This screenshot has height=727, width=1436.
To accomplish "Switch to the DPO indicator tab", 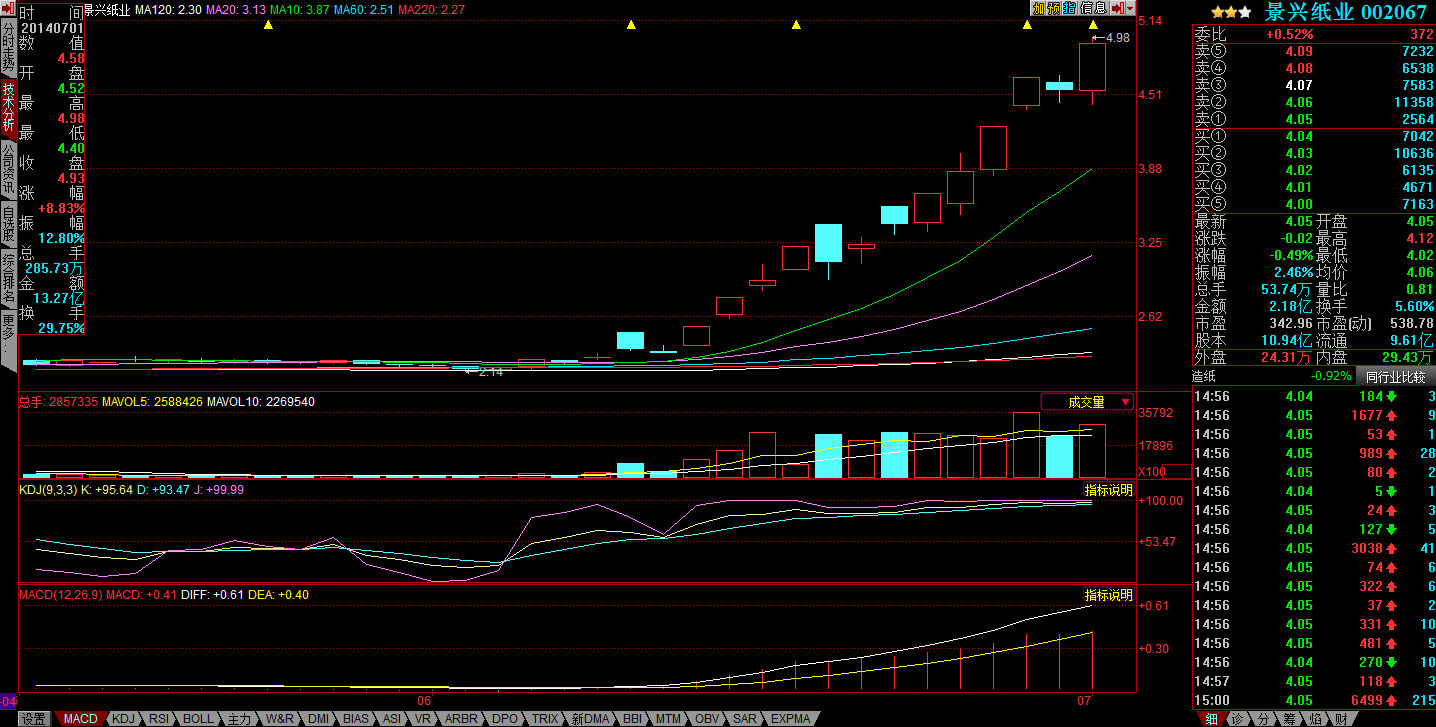I will tap(505, 719).
